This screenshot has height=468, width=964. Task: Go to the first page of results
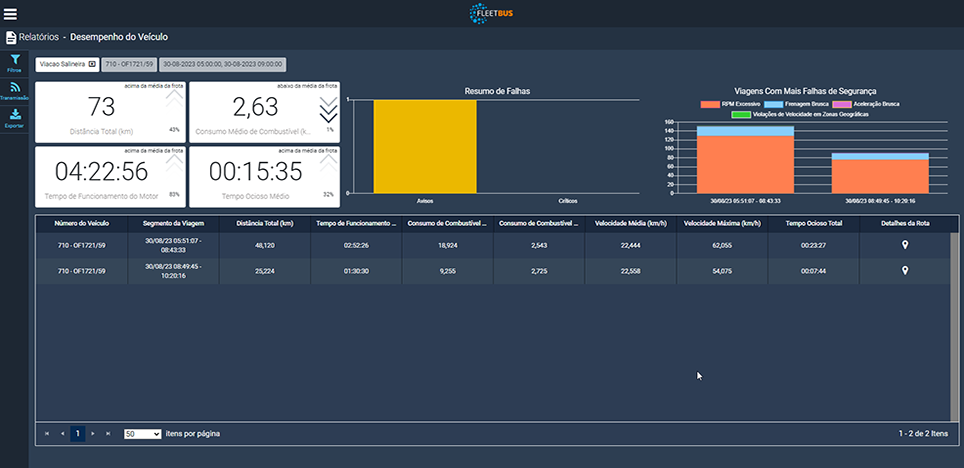coord(46,434)
